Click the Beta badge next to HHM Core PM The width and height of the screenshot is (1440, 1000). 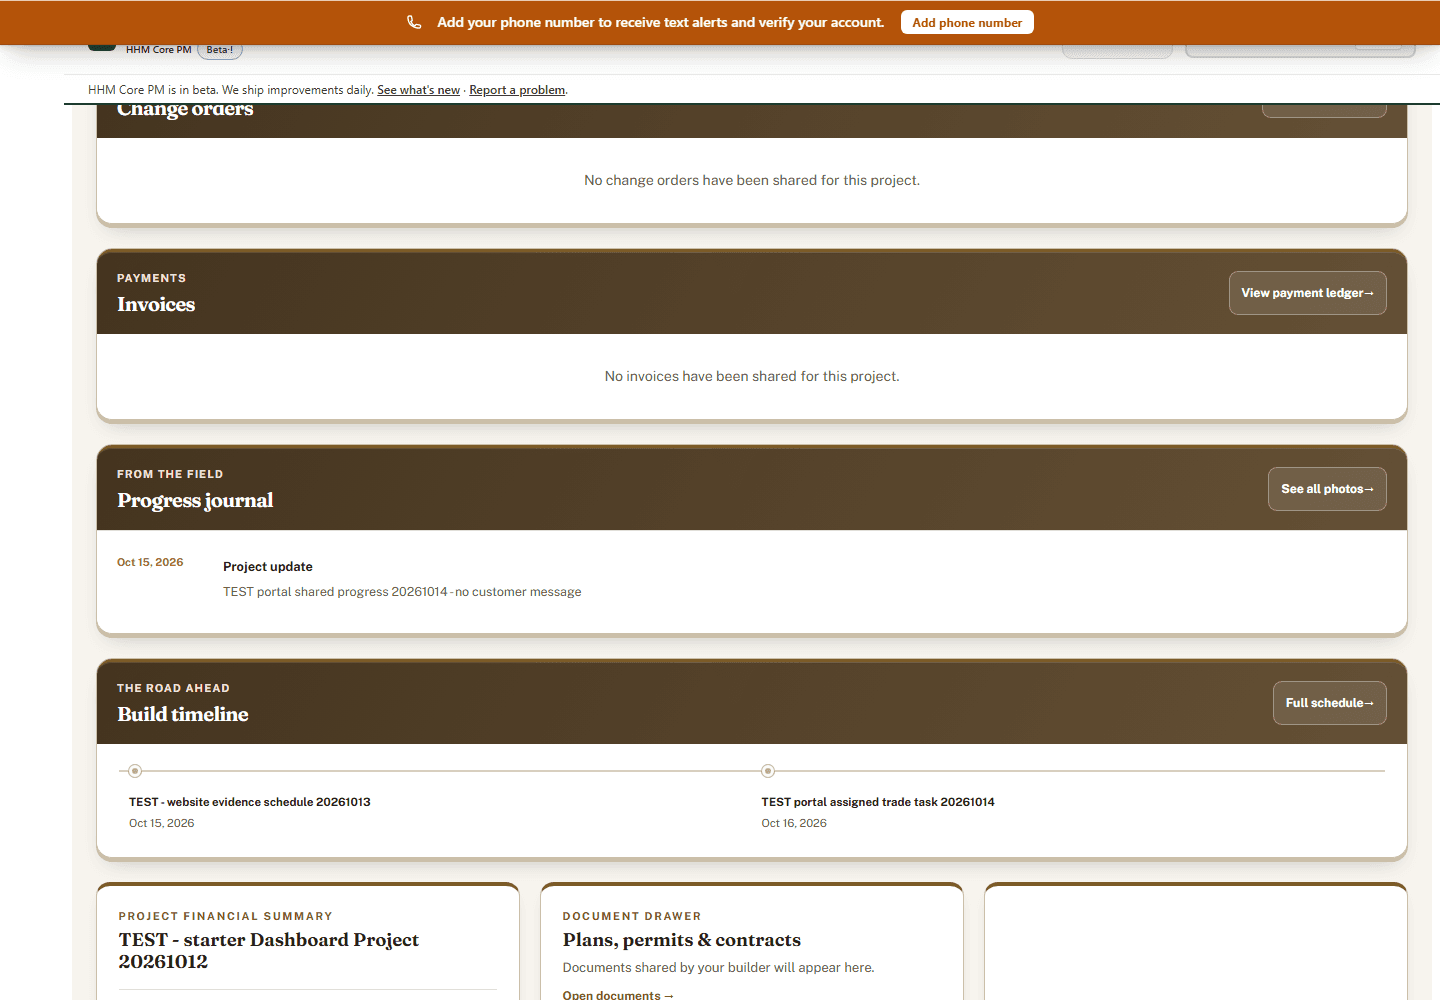[x=220, y=50]
